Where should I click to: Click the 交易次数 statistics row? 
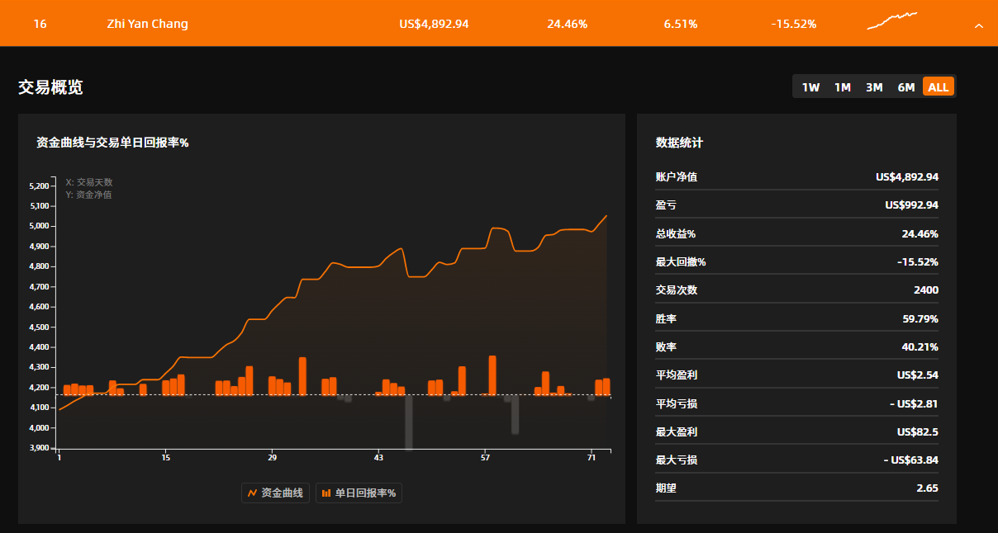click(x=796, y=290)
